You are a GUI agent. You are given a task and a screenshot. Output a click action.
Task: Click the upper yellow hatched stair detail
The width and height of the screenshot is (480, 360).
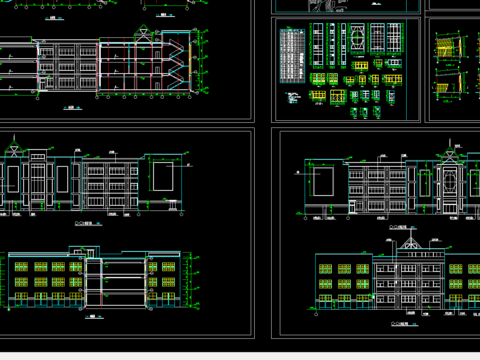coord(449,47)
